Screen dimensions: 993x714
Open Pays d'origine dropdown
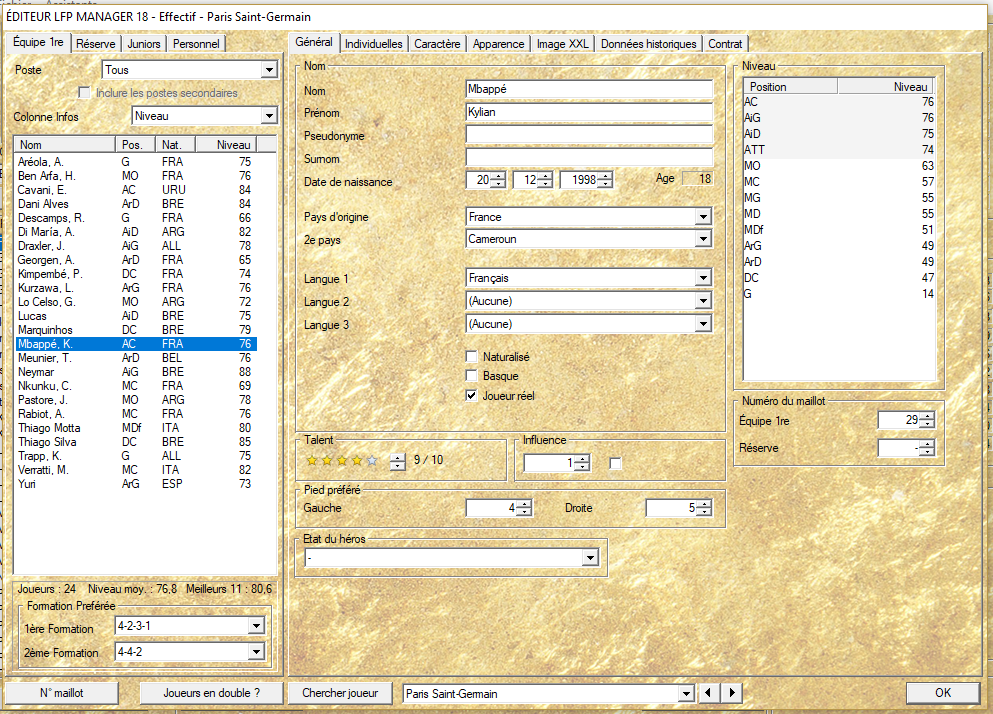pyautogui.click(x=703, y=217)
